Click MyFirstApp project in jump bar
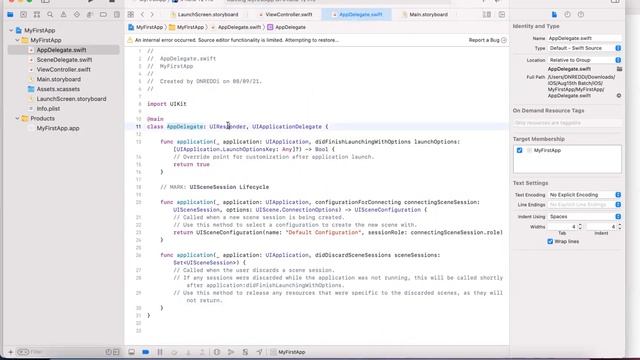The height and width of the screenshot is (360, 640). [145, 27]
